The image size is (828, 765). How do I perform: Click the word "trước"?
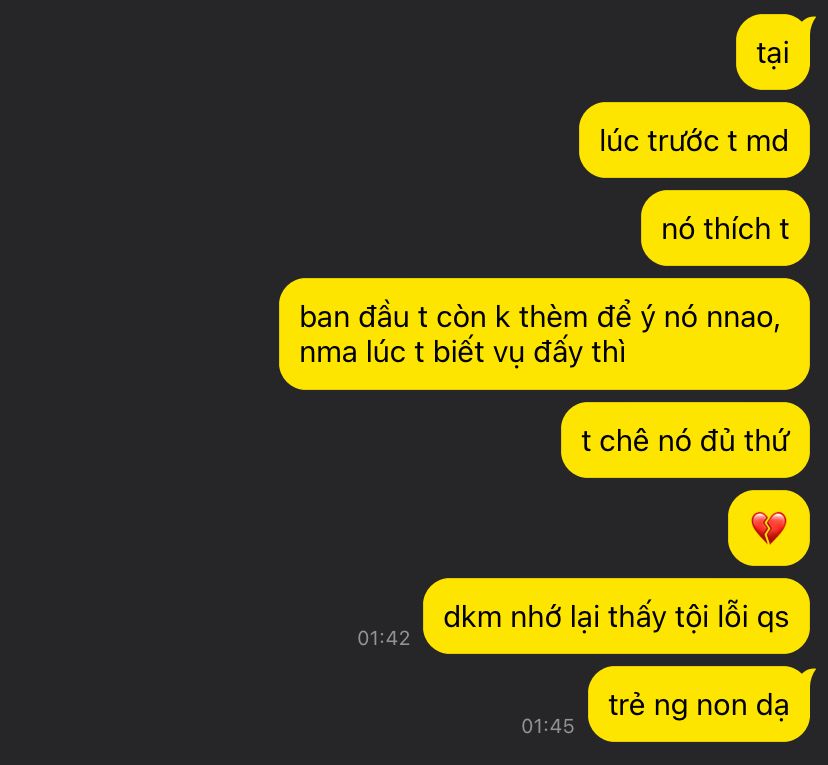(683, 141)
